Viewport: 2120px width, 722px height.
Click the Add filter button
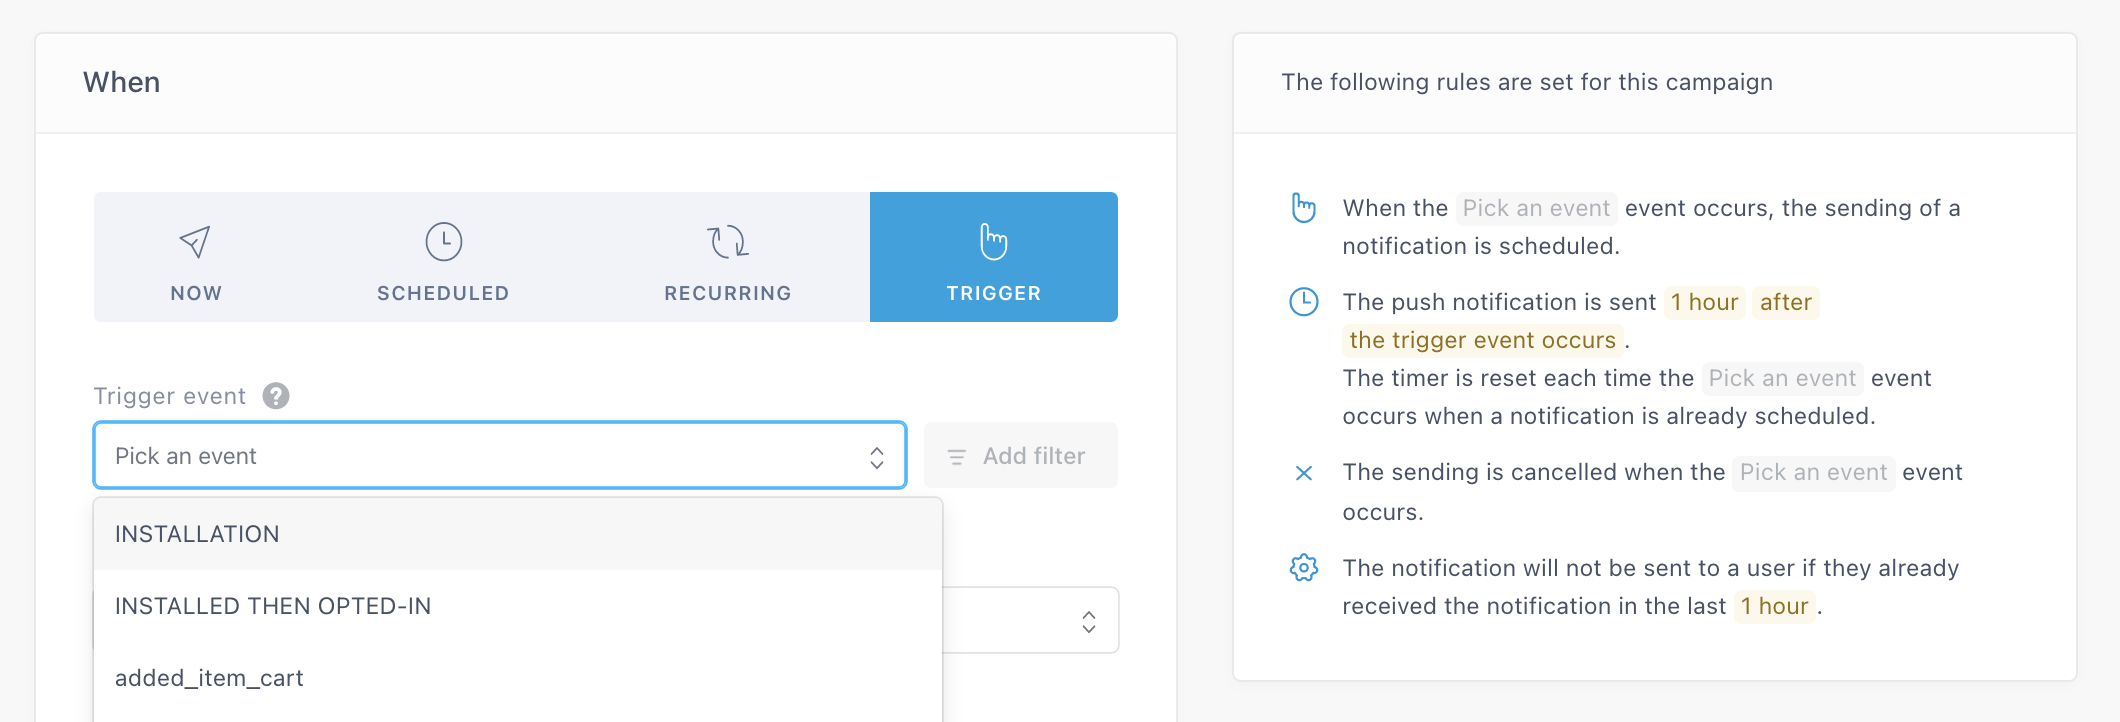1021,456
